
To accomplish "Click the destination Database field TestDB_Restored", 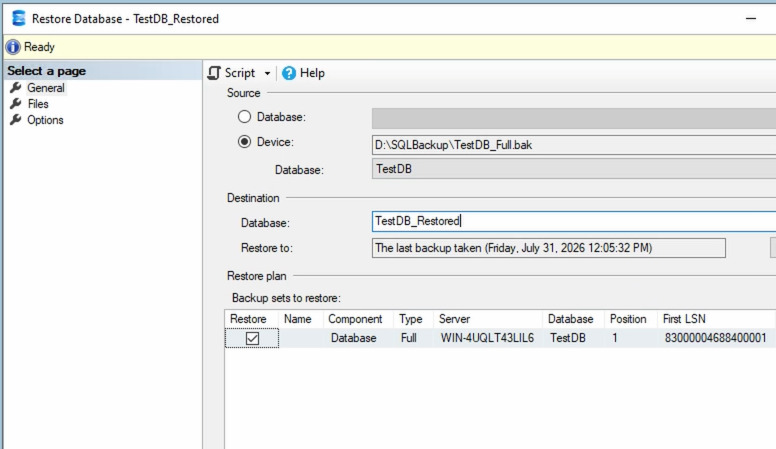I will click(x=574, y=221).
